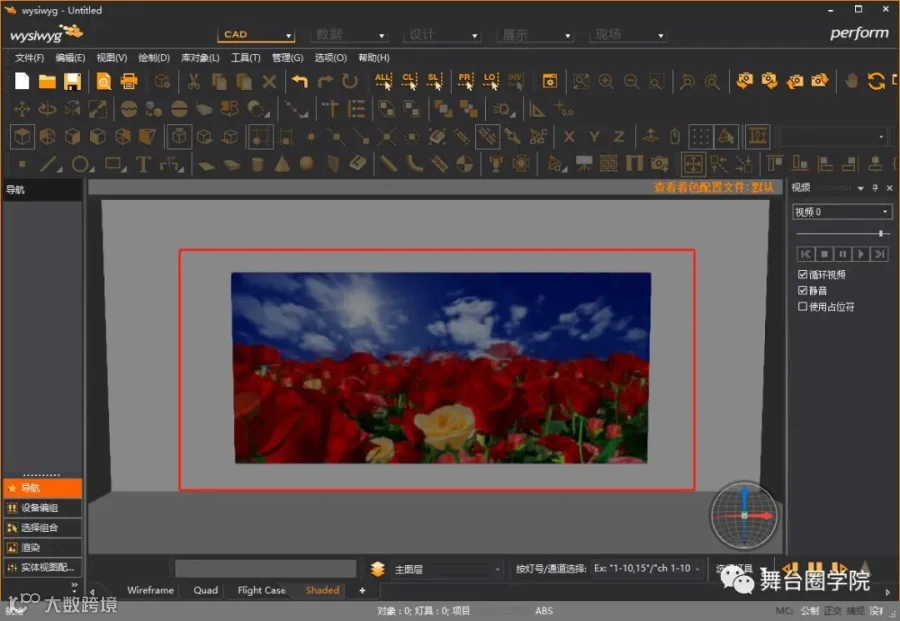900x621 pixels.
Task: Uncheck the 循环视频 checkbox
Action: point(802,274)
